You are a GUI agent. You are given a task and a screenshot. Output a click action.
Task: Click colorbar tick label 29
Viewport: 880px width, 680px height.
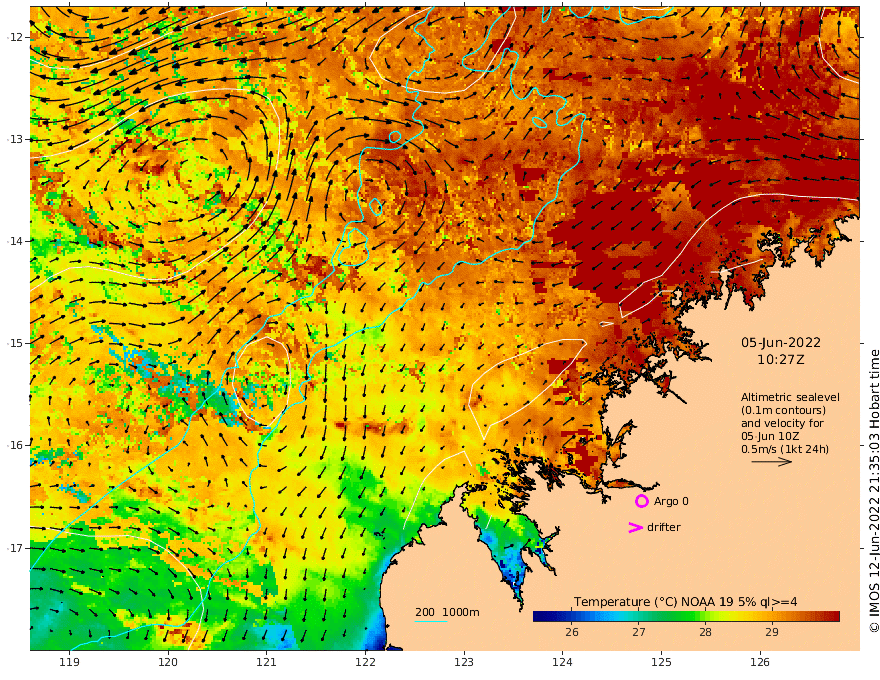[772, 632]
